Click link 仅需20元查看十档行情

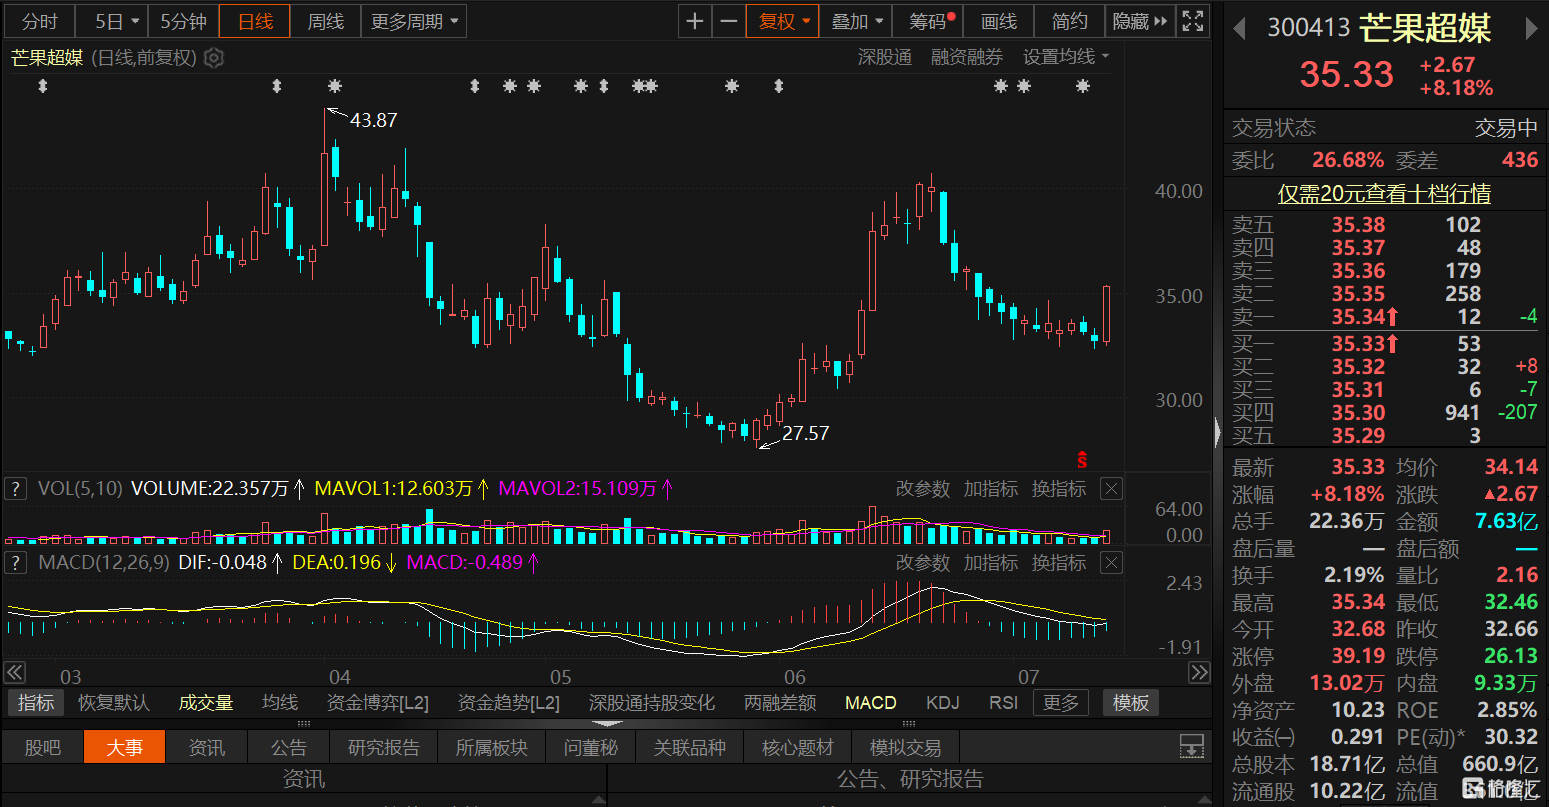(x=1385, y=194)
